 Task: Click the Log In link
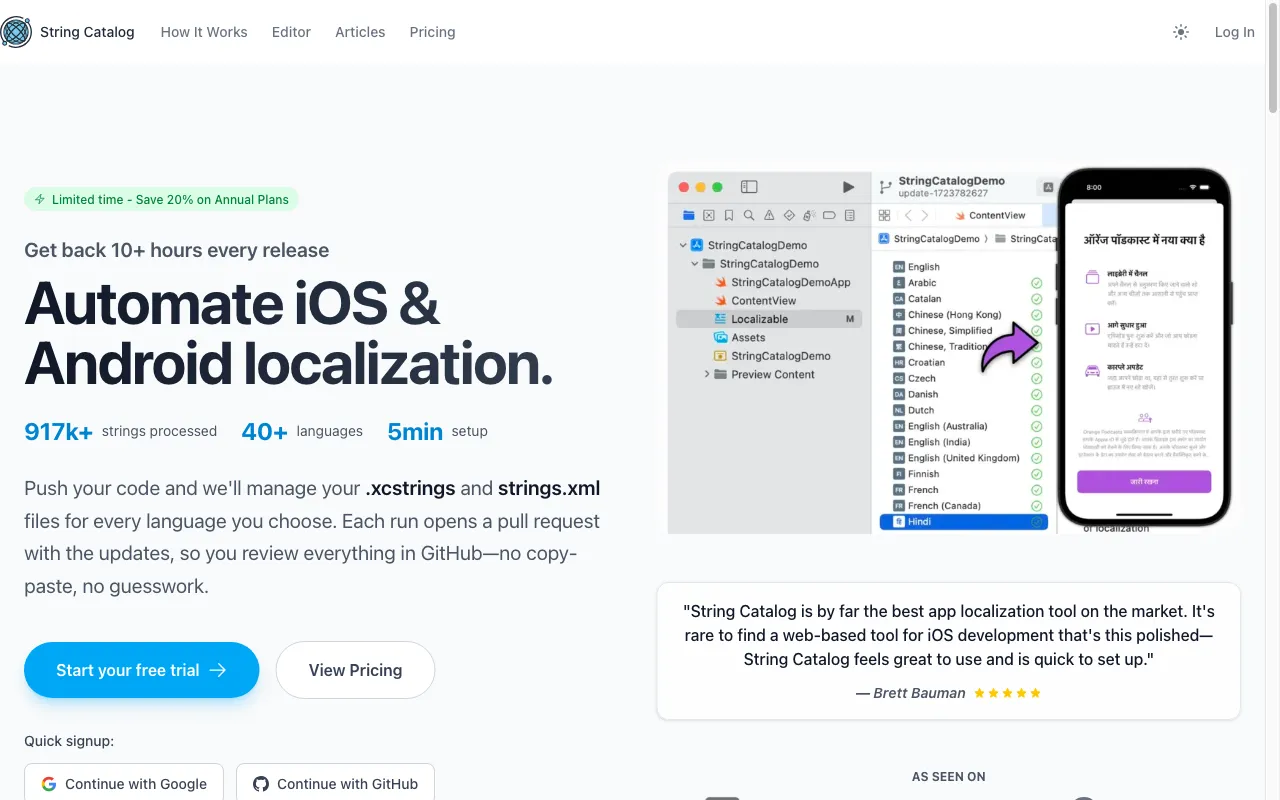1234,32
